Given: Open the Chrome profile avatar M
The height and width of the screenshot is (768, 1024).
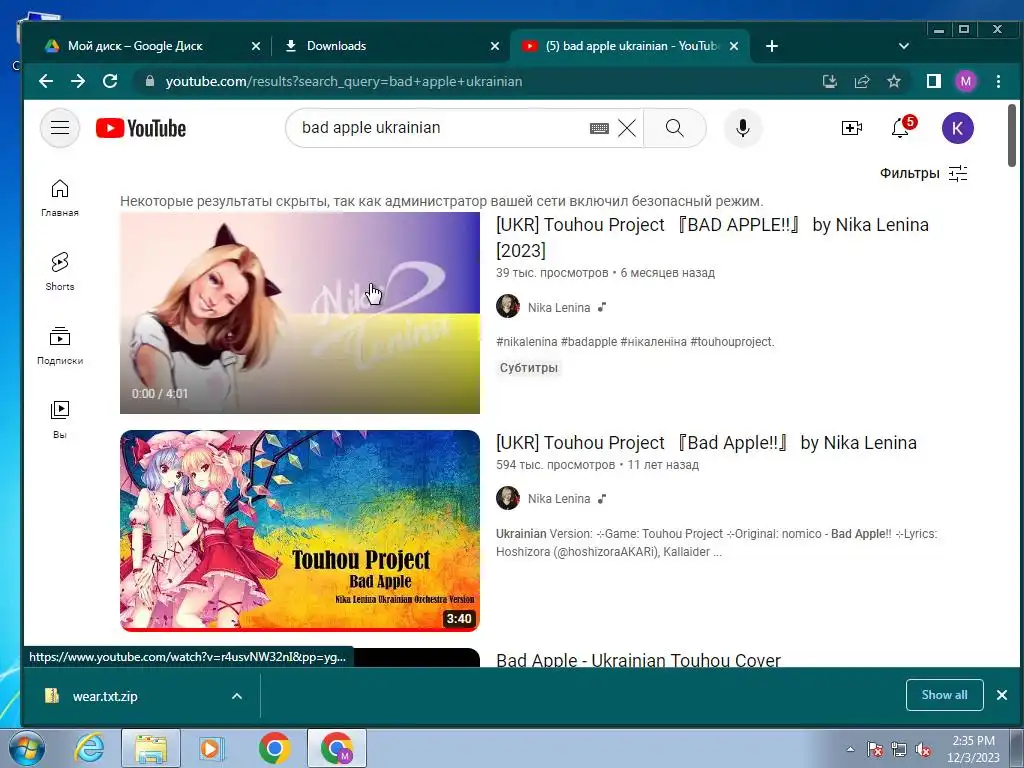Looking at the screenshot, I should coord(966,81).
